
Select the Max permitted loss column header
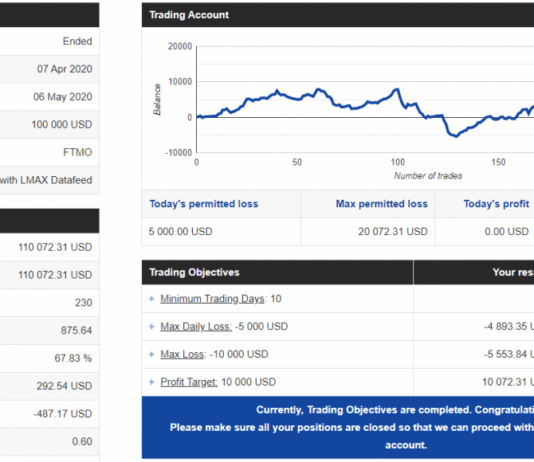[x=381, y=204]
